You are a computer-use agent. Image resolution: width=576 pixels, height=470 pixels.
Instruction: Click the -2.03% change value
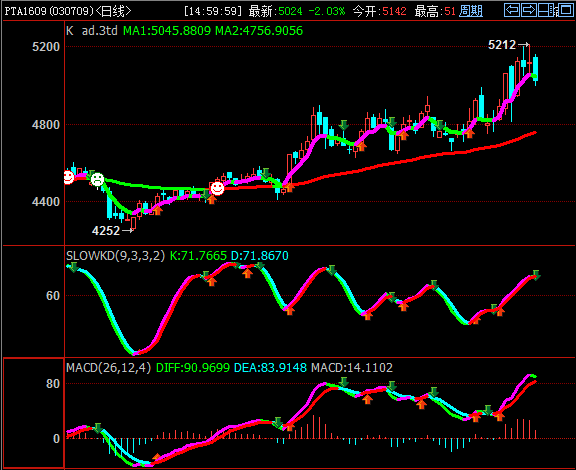click(x=327, y=11)
